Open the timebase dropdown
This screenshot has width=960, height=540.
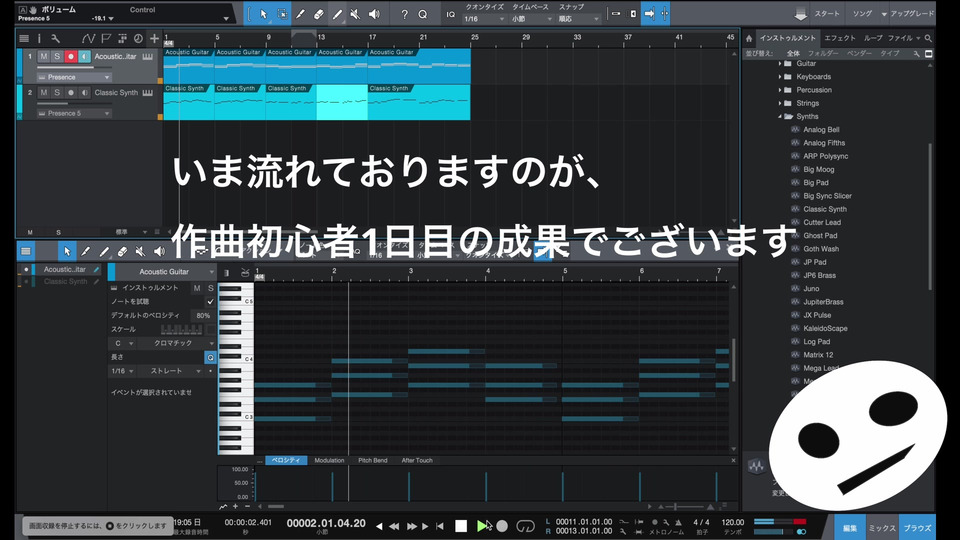click(531, 19)
